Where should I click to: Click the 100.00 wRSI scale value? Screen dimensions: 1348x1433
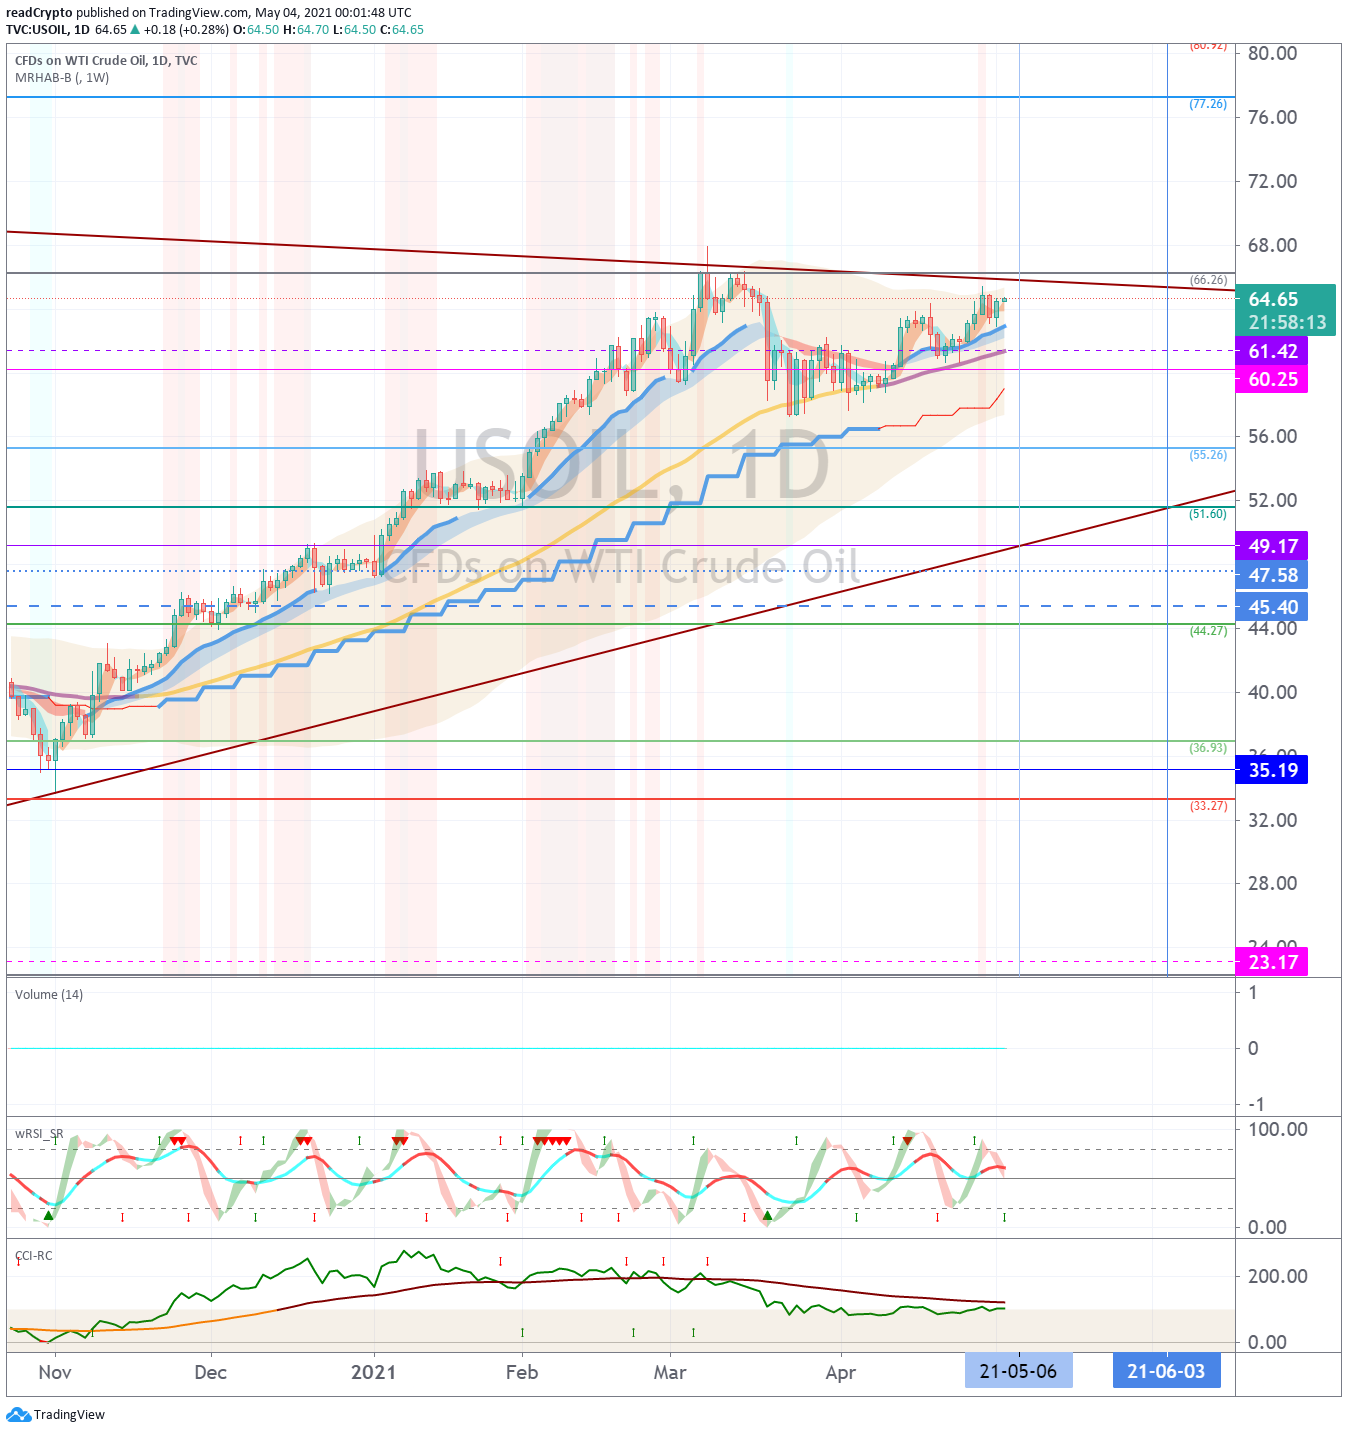point(1277,1130)
